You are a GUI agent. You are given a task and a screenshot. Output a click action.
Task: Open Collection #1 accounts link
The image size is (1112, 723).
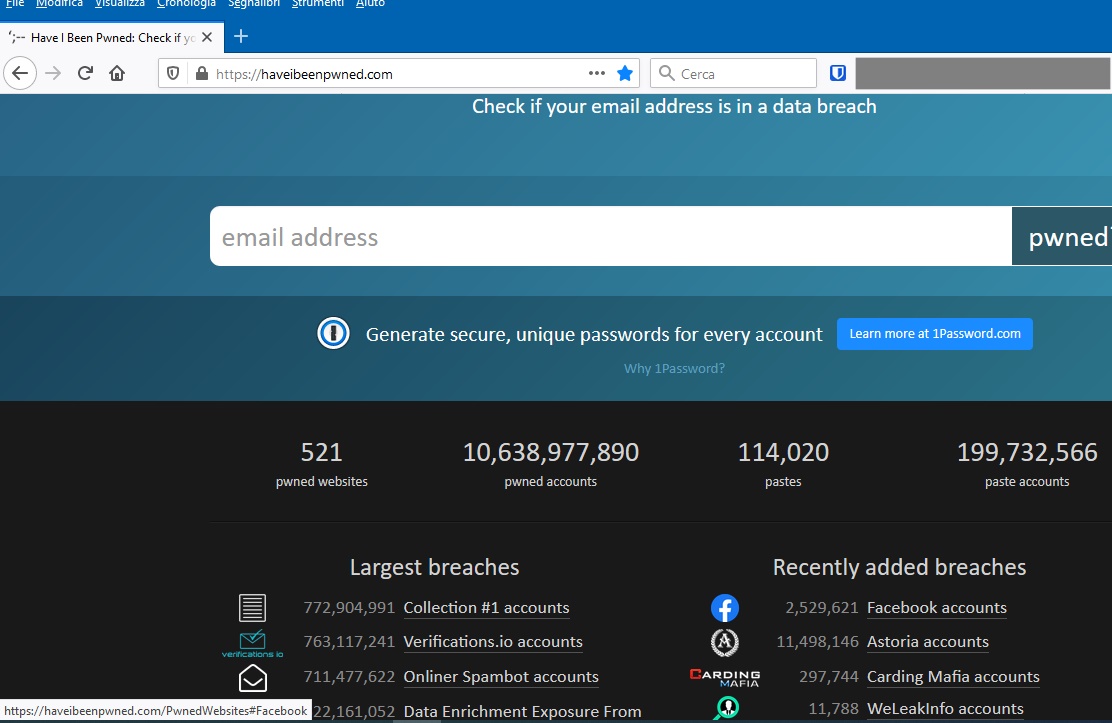pyautogui.click(x=486, y=608)
